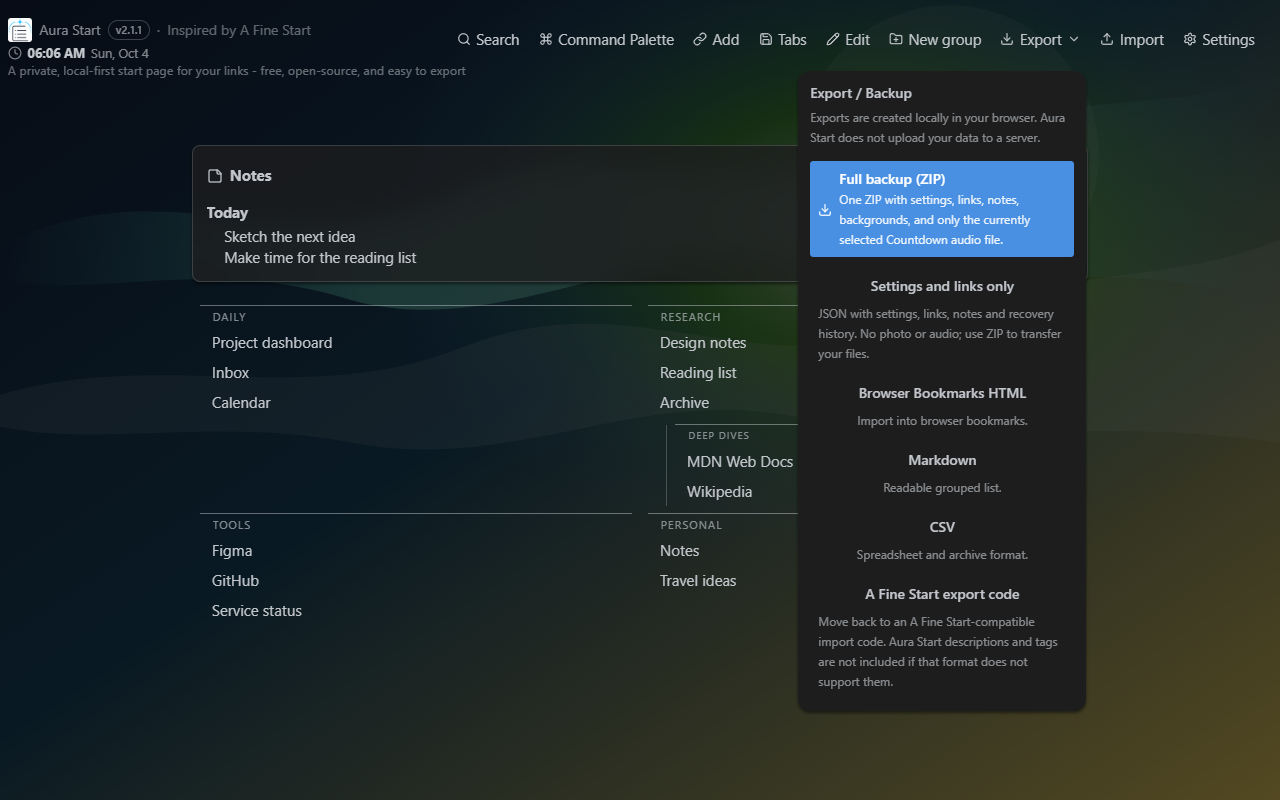Click the download icon in Full backup option

click(825, 210)
